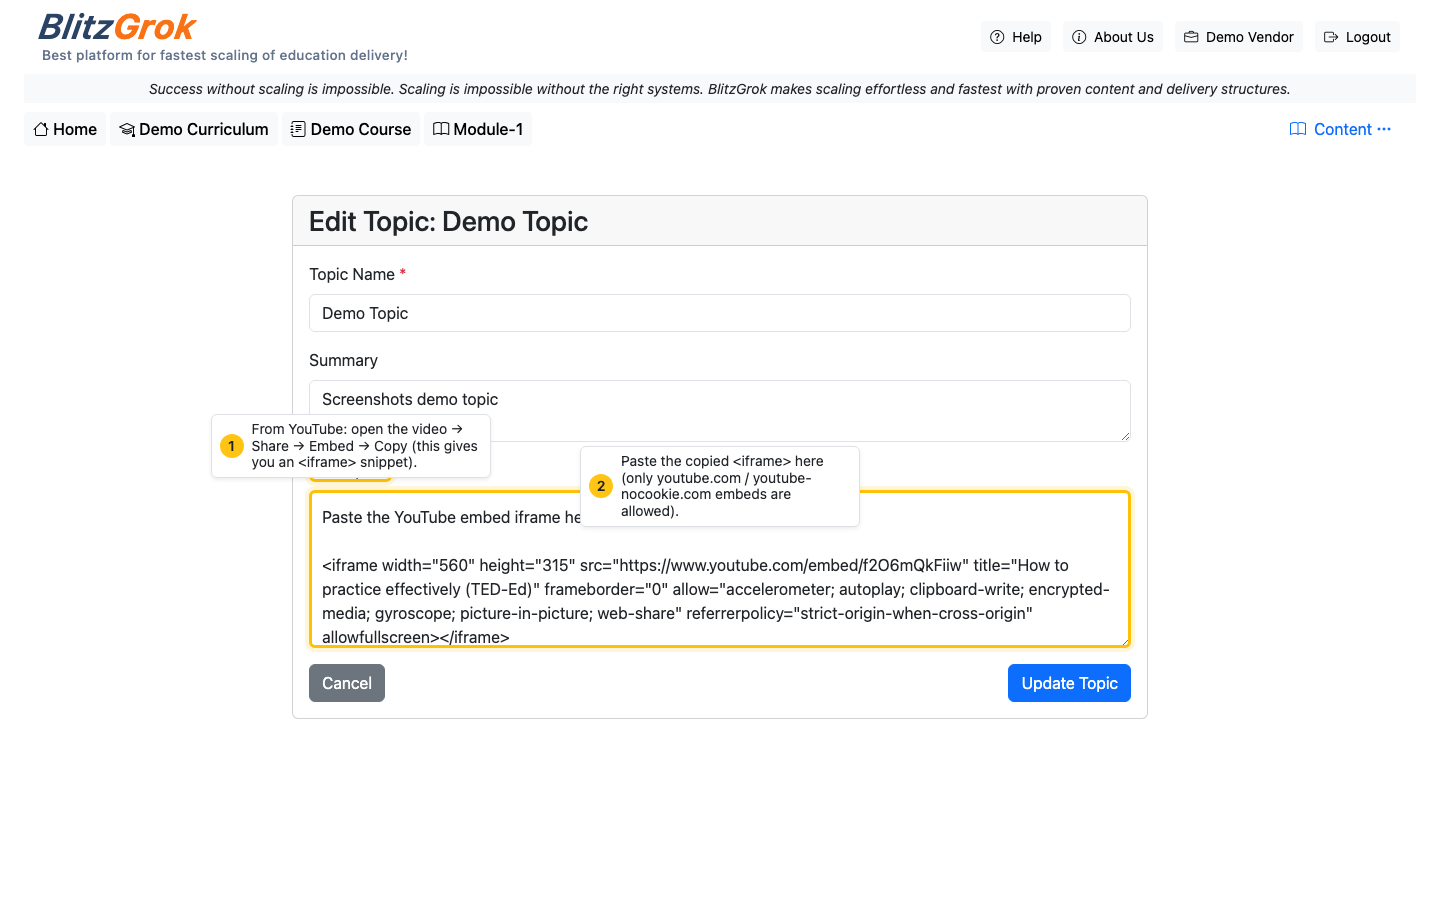Viewport: 1440px width, 900px height.
Task: Click the yellow callout badge numbered 1
Action: pyautogui.click(x=231, y=445)
